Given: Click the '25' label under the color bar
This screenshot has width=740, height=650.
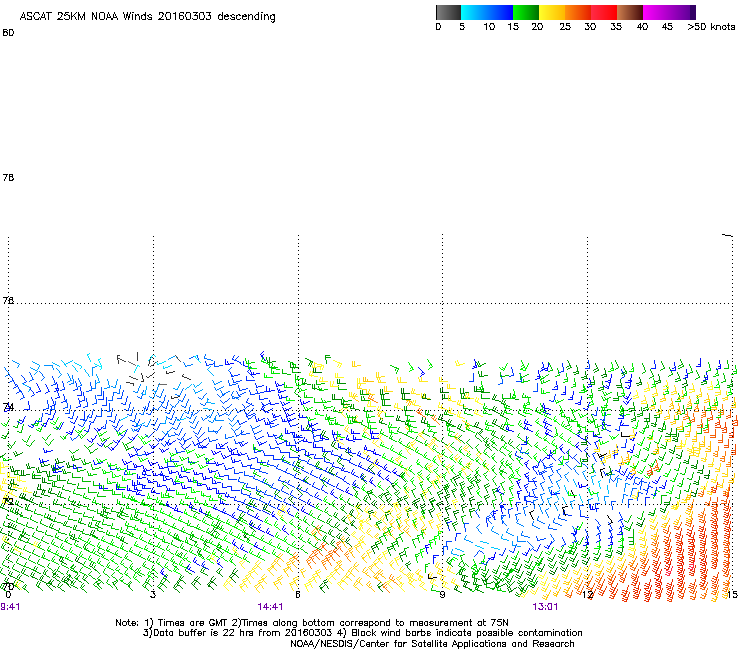Looking at the screenshot, I should pos(565,27).
